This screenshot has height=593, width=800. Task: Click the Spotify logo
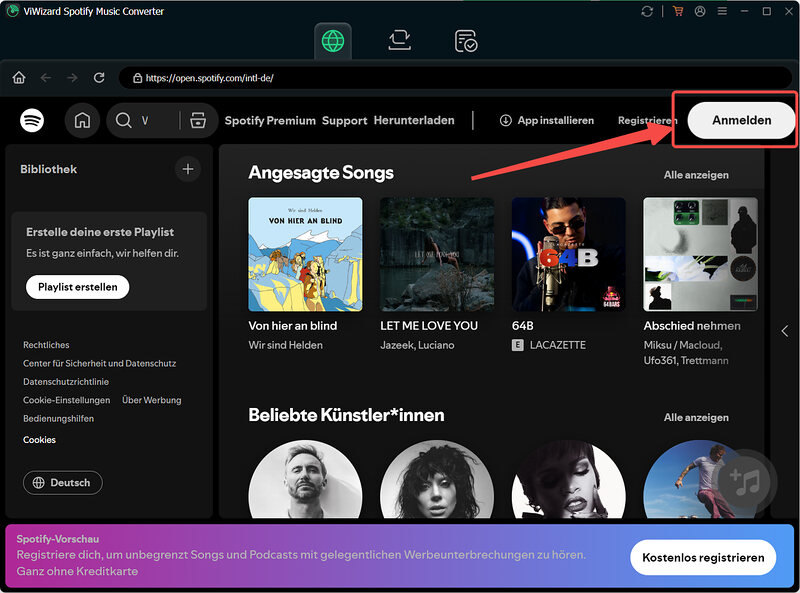tap(32, 120)
